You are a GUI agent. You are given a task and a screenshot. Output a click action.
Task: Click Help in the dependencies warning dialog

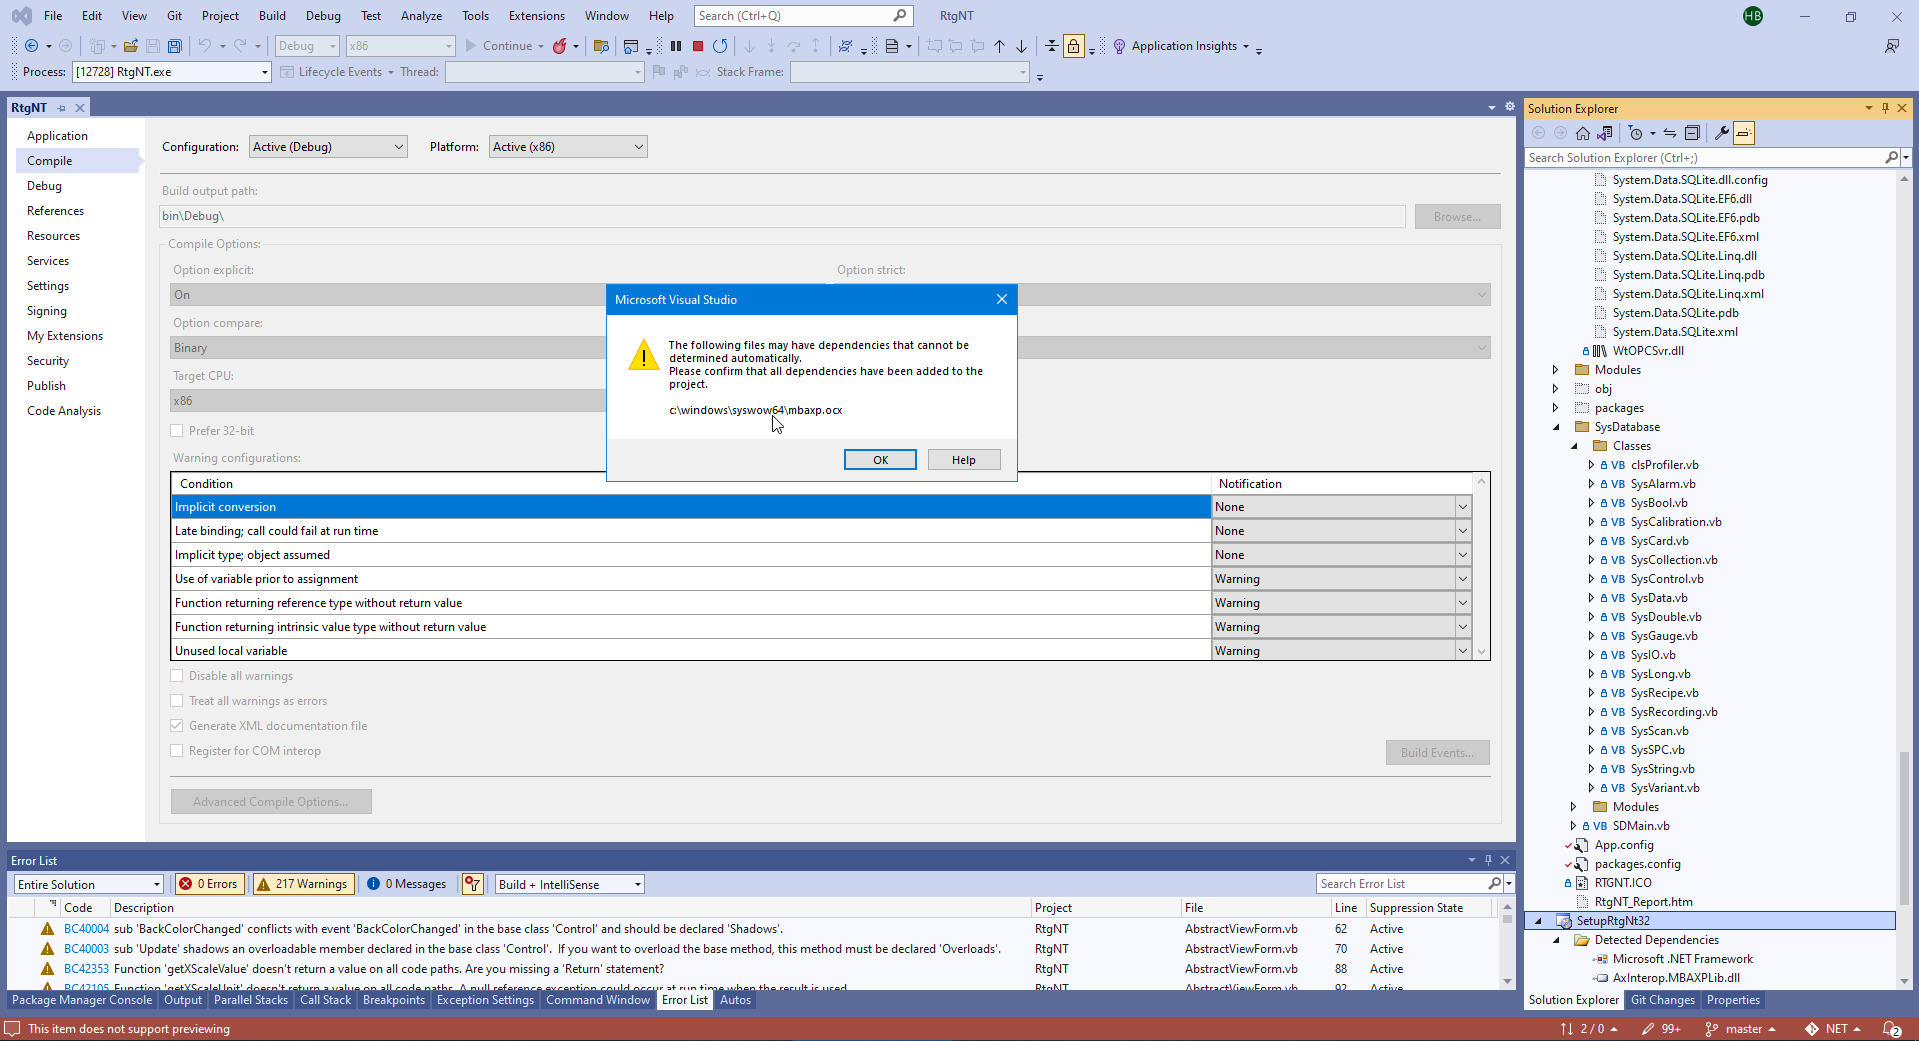coord(964,460)
